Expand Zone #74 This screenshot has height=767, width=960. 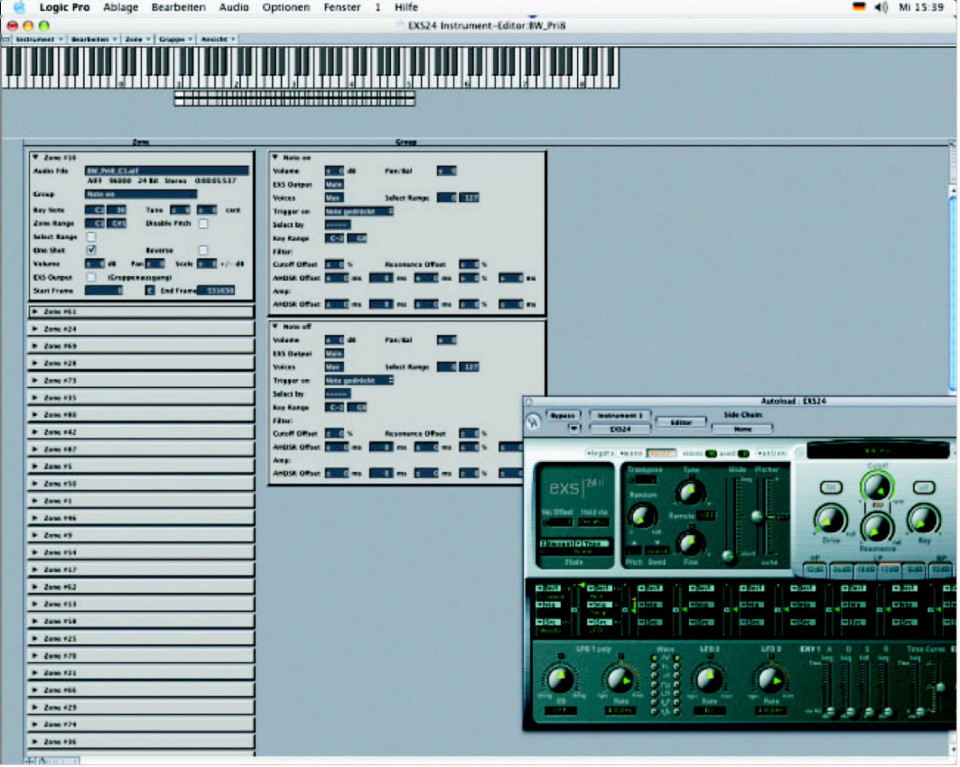(x=36, y=724)
